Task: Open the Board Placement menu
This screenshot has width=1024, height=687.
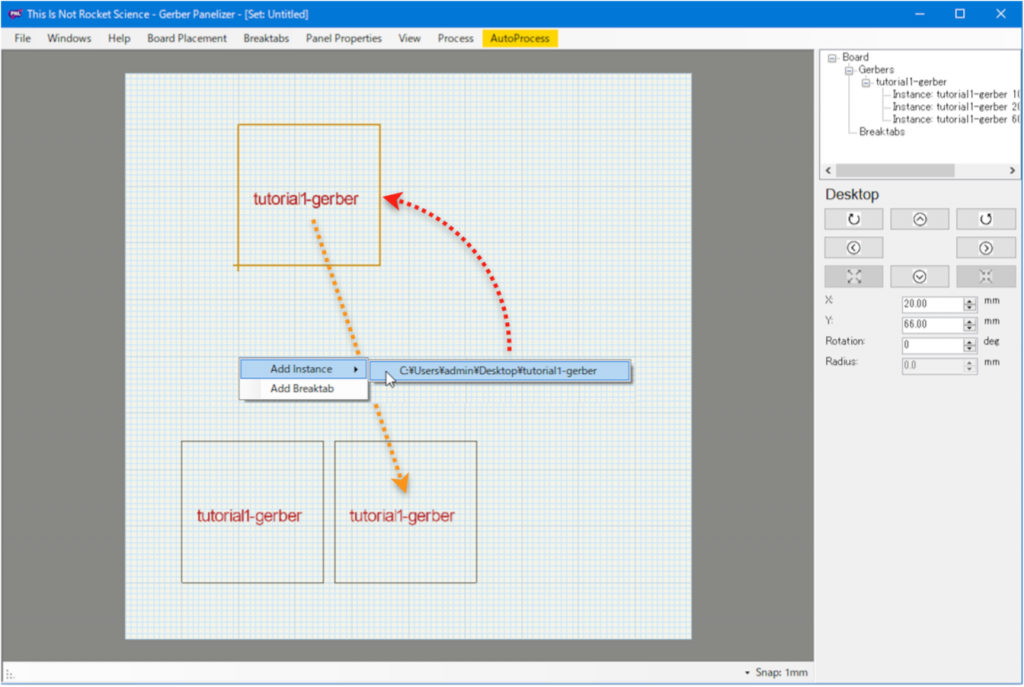Action: pos(187,39)
